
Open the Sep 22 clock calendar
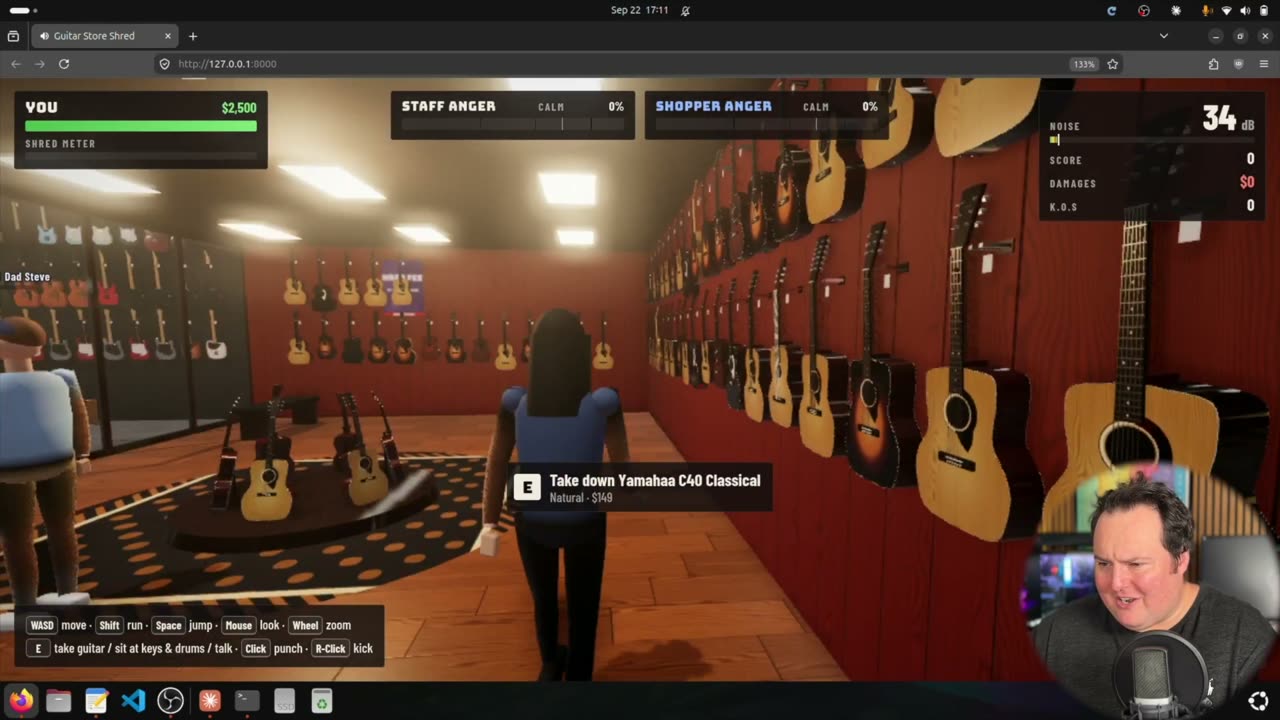[640, 10]
